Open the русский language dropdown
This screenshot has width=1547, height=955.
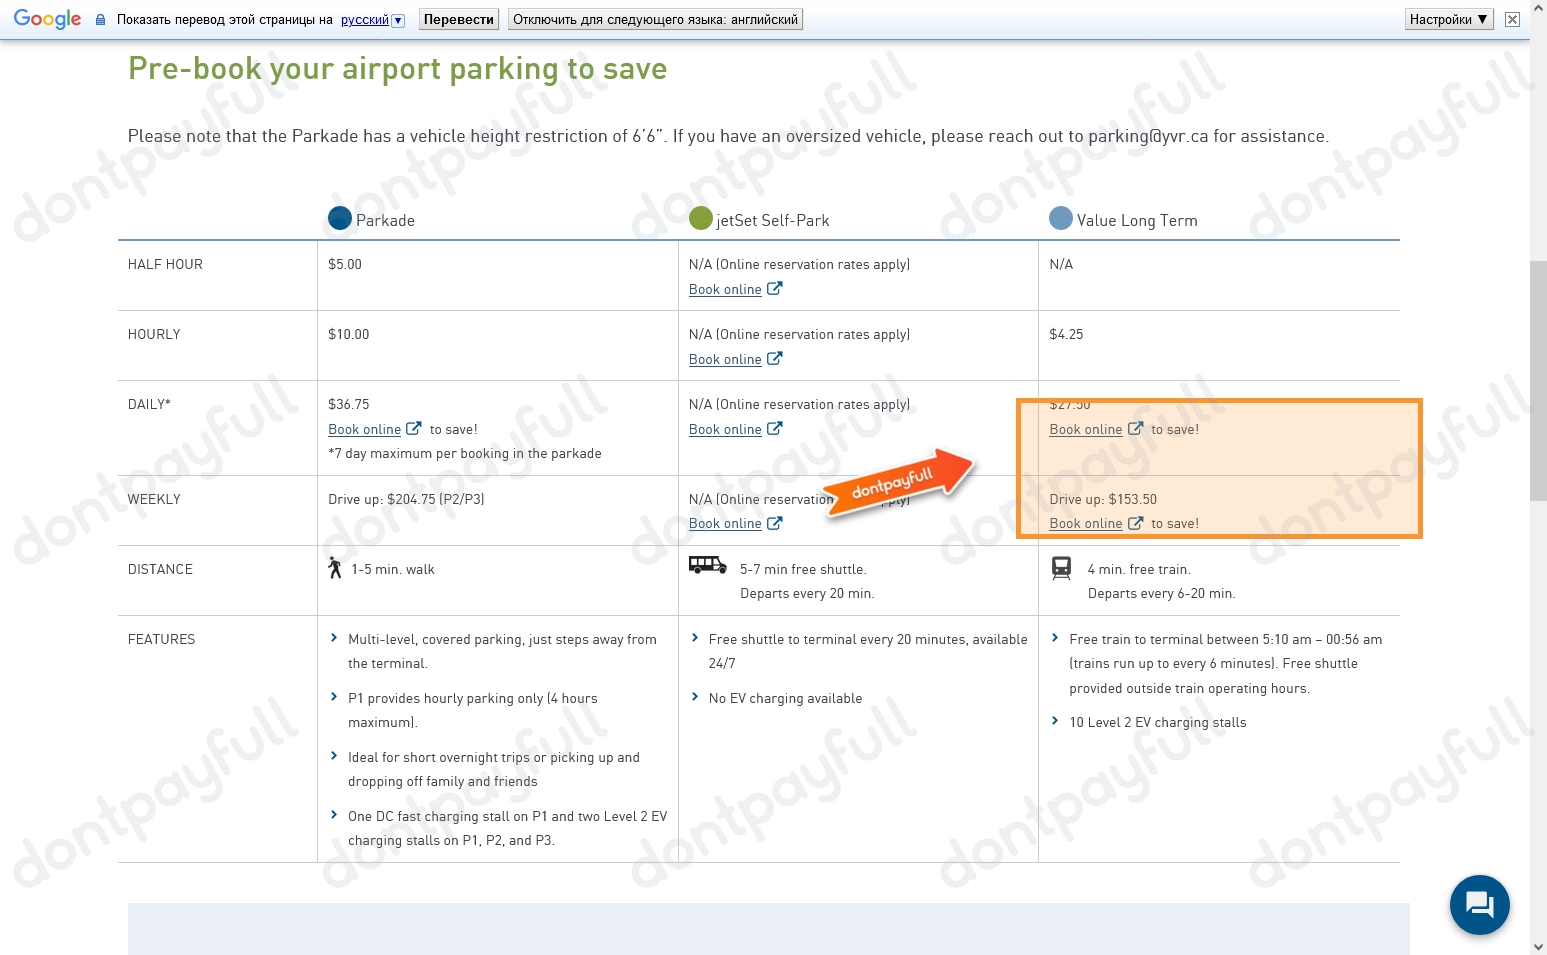tap(398, 19)
